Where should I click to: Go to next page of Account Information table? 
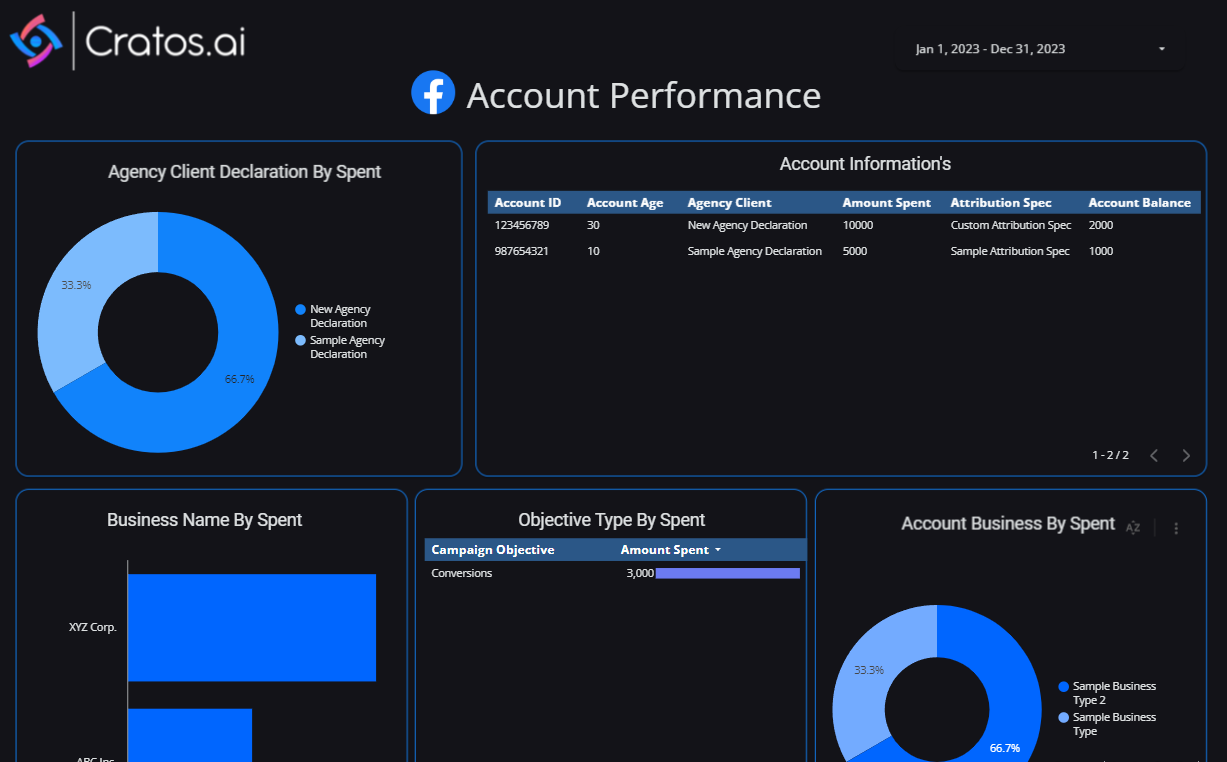pos(1186,455)
